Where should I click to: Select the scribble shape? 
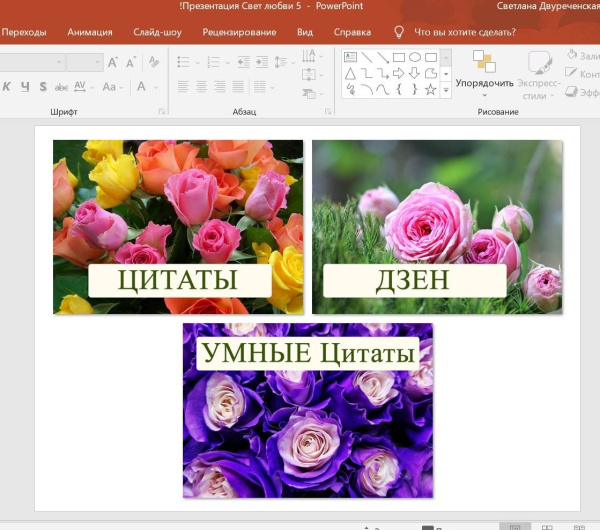pos(350,90)
